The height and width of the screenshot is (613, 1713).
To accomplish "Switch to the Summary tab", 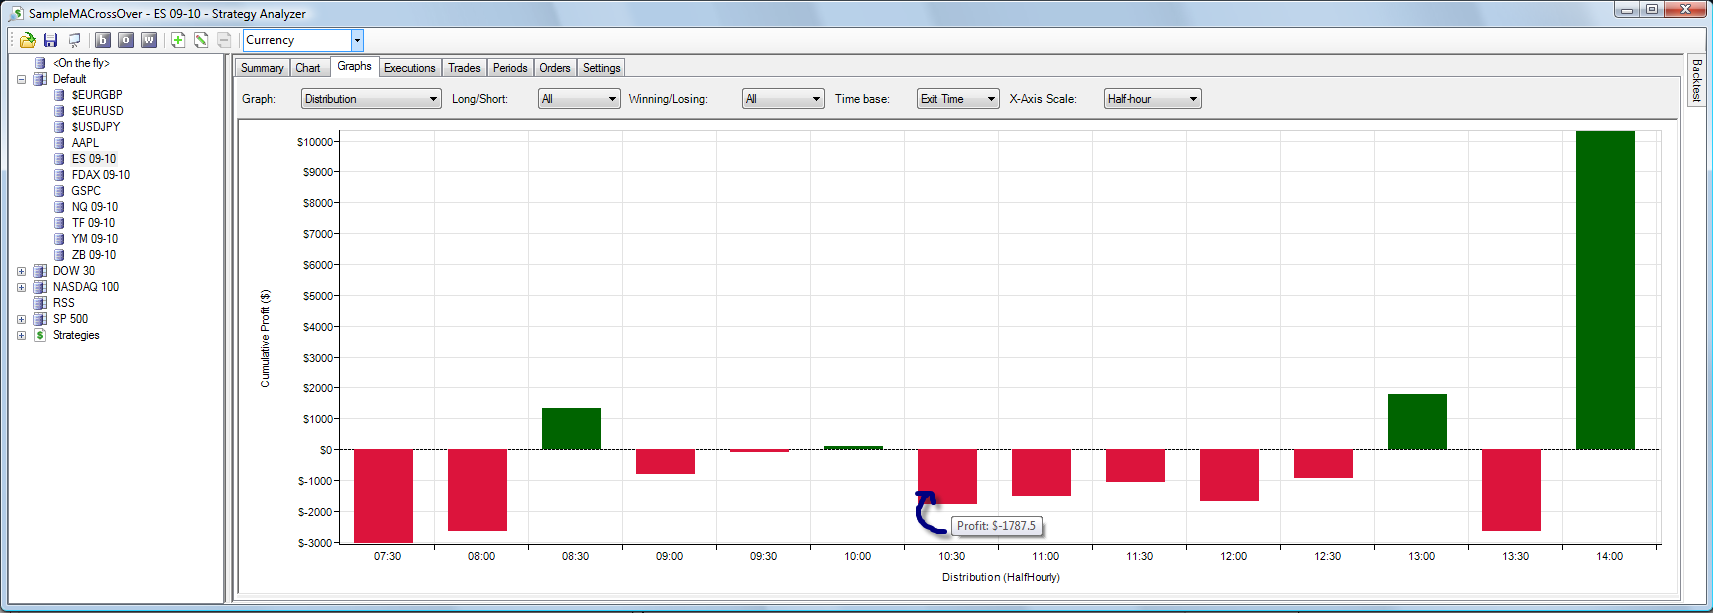I will pos(262,68).
